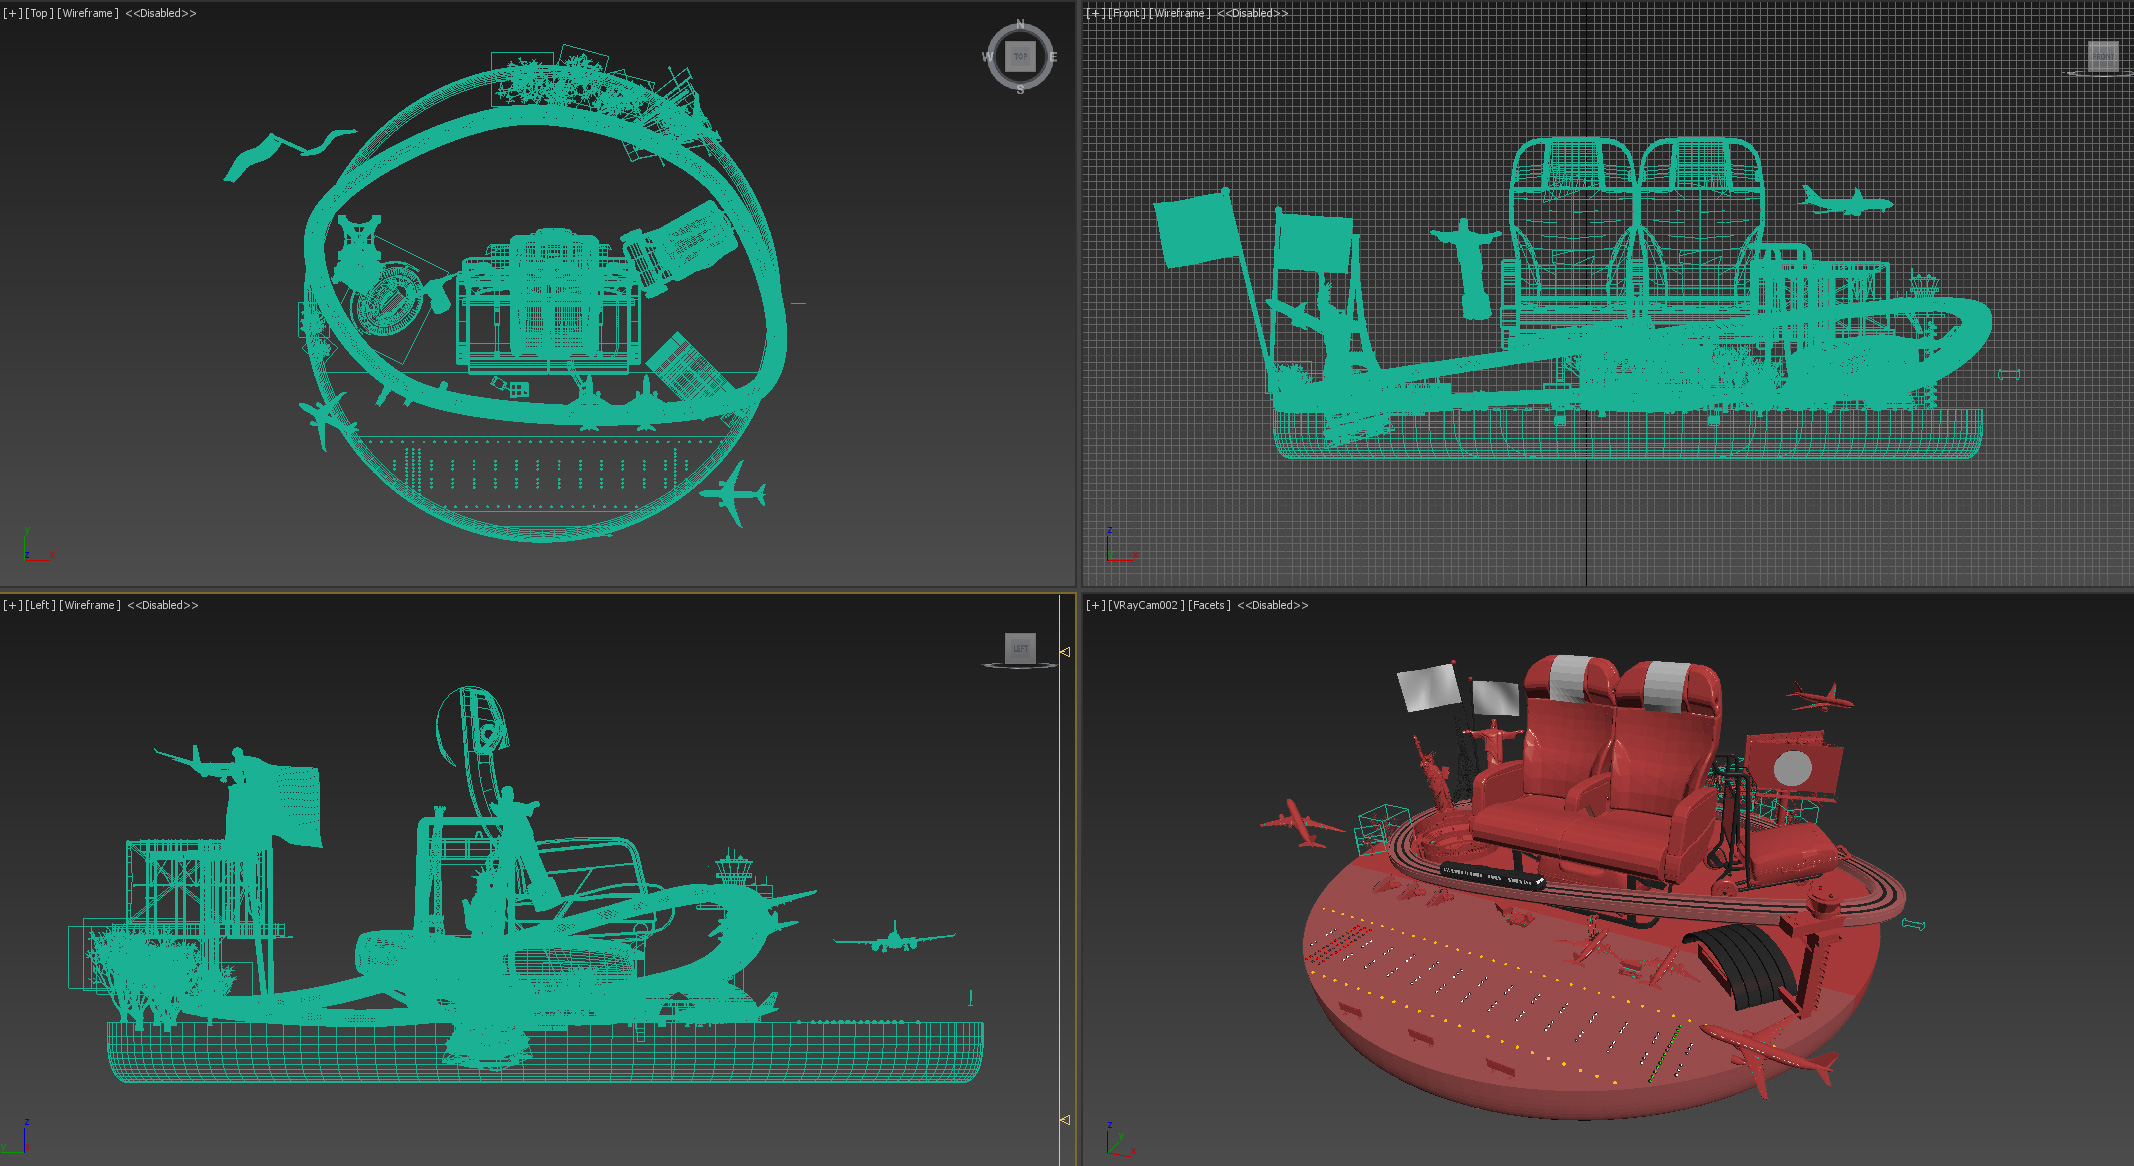
Task: Click the LEFT face ViewCube in Left viewport
Action: (1020, 648)
